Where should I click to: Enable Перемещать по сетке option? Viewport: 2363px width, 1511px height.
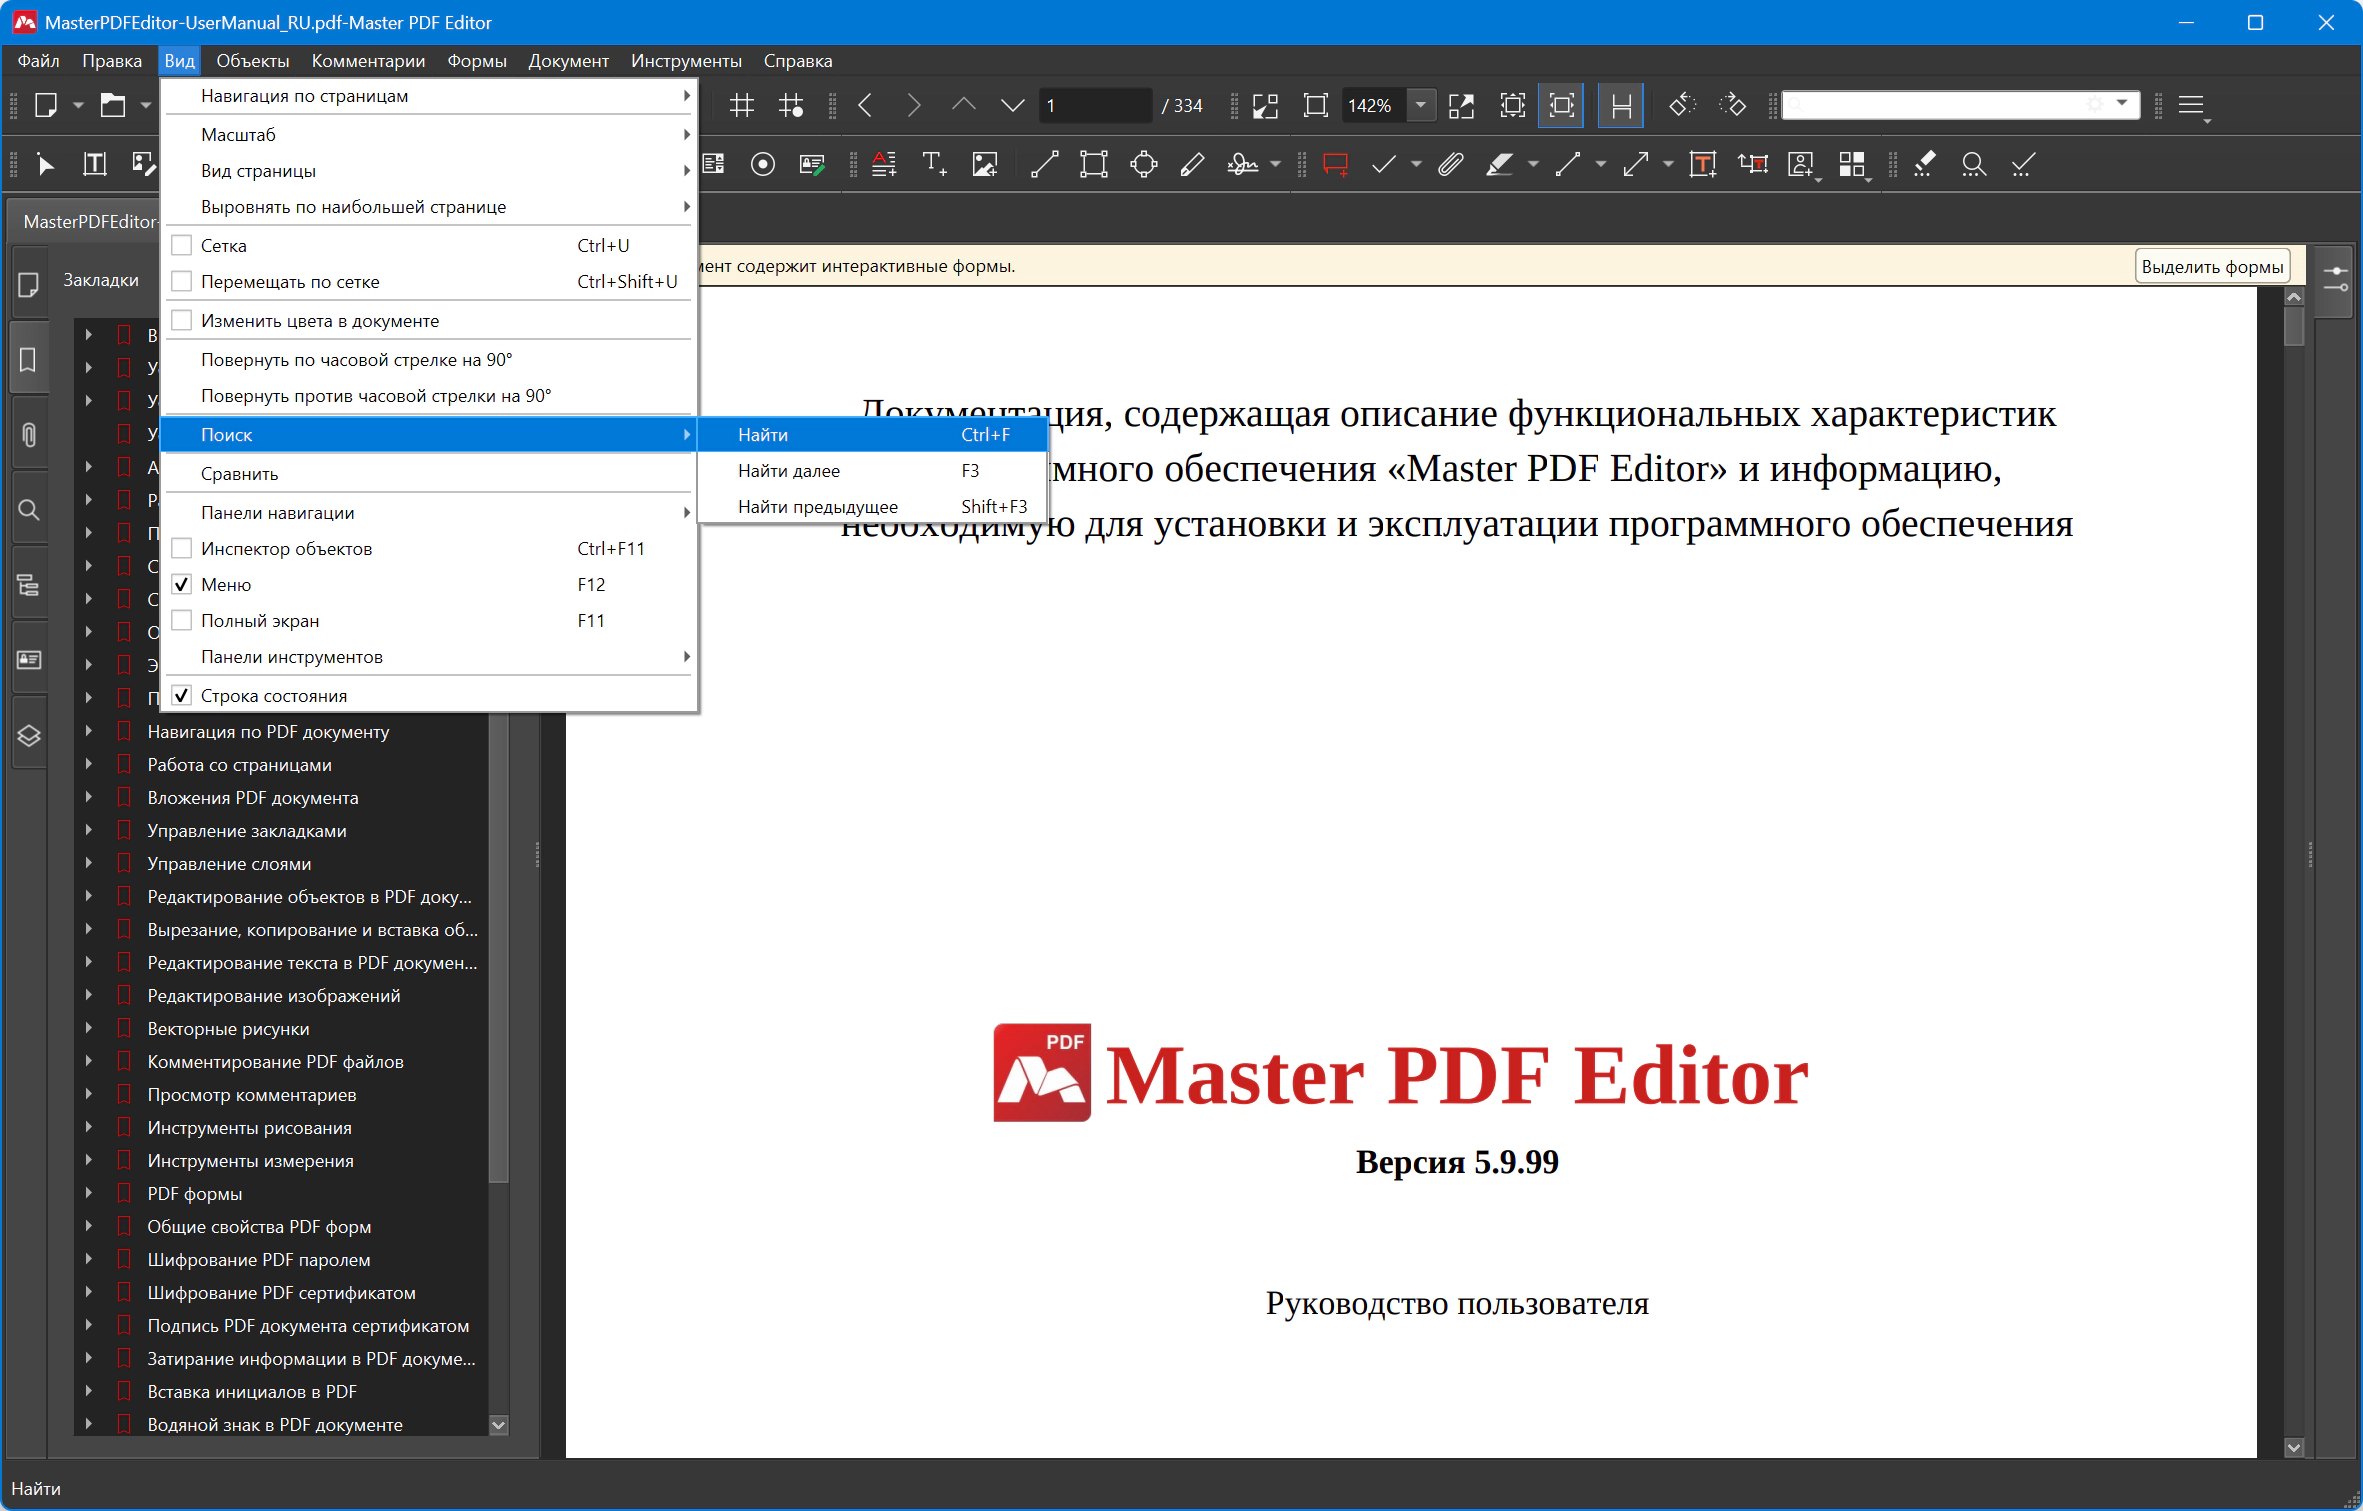tap(182, 281)
